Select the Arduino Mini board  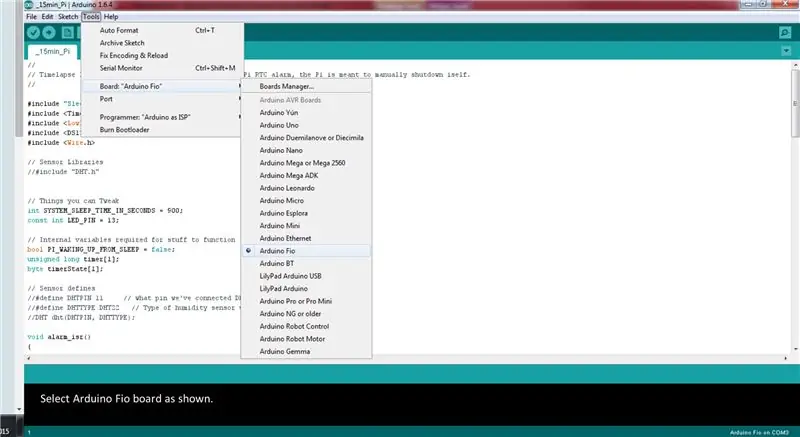306,225
